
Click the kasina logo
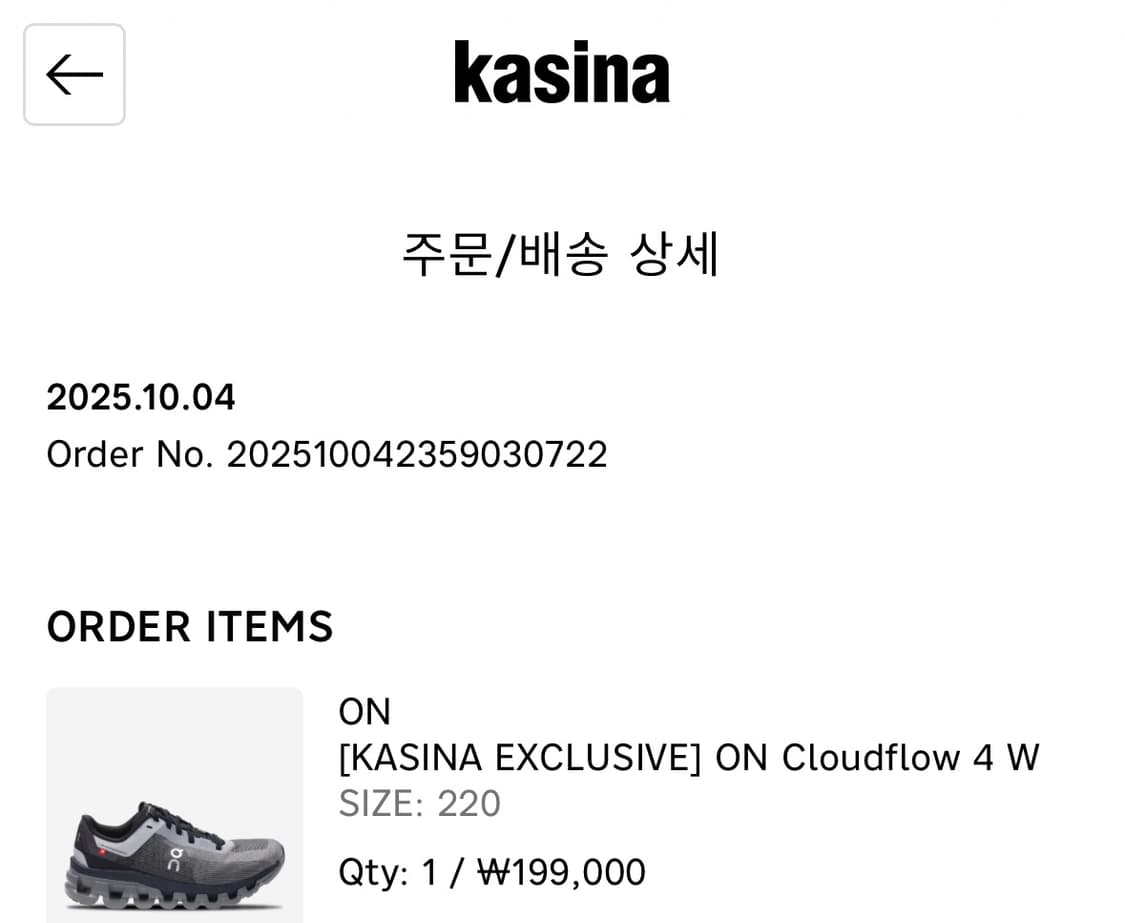561,73
